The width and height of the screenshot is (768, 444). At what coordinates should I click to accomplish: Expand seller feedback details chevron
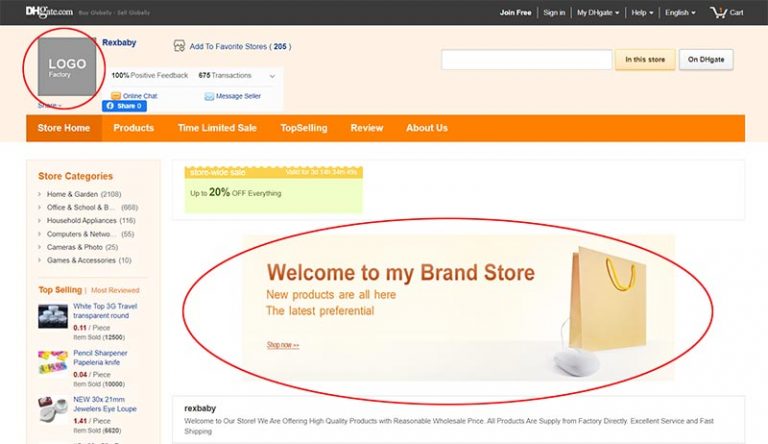(272, 76)
